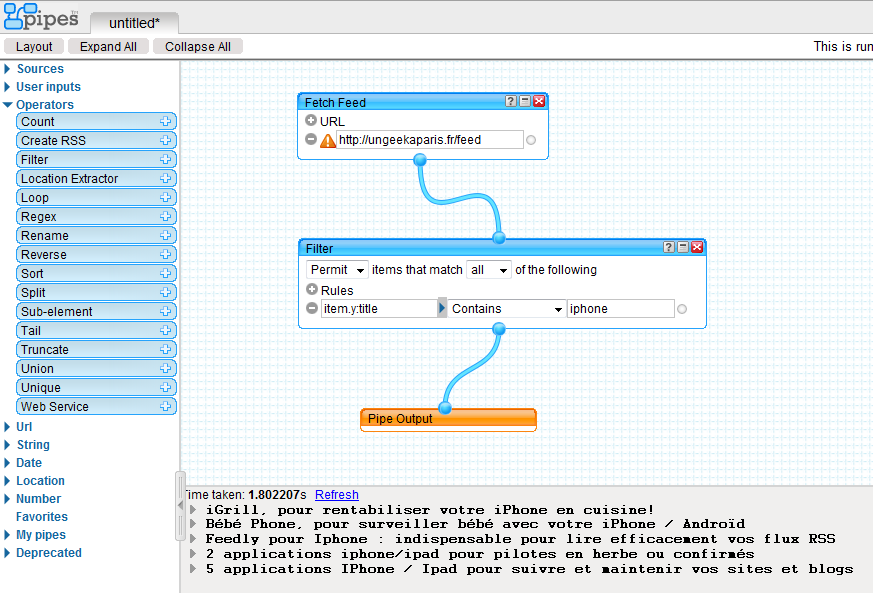Viewport: 873px width, 593px height.
Task: Add a new URL with the plus icon
Action: click(311, 121)
